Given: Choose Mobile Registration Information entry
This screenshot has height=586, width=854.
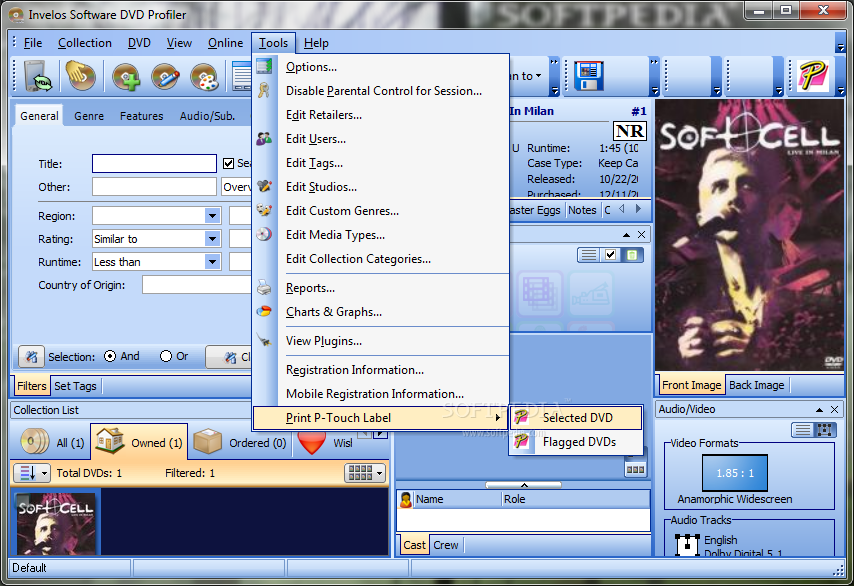Looking at the screenshot, I should point(375,394).
